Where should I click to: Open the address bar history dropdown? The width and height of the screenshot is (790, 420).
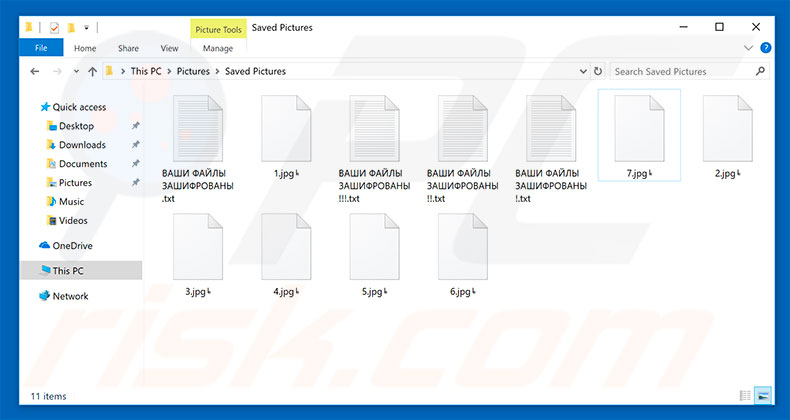point(583,72)
